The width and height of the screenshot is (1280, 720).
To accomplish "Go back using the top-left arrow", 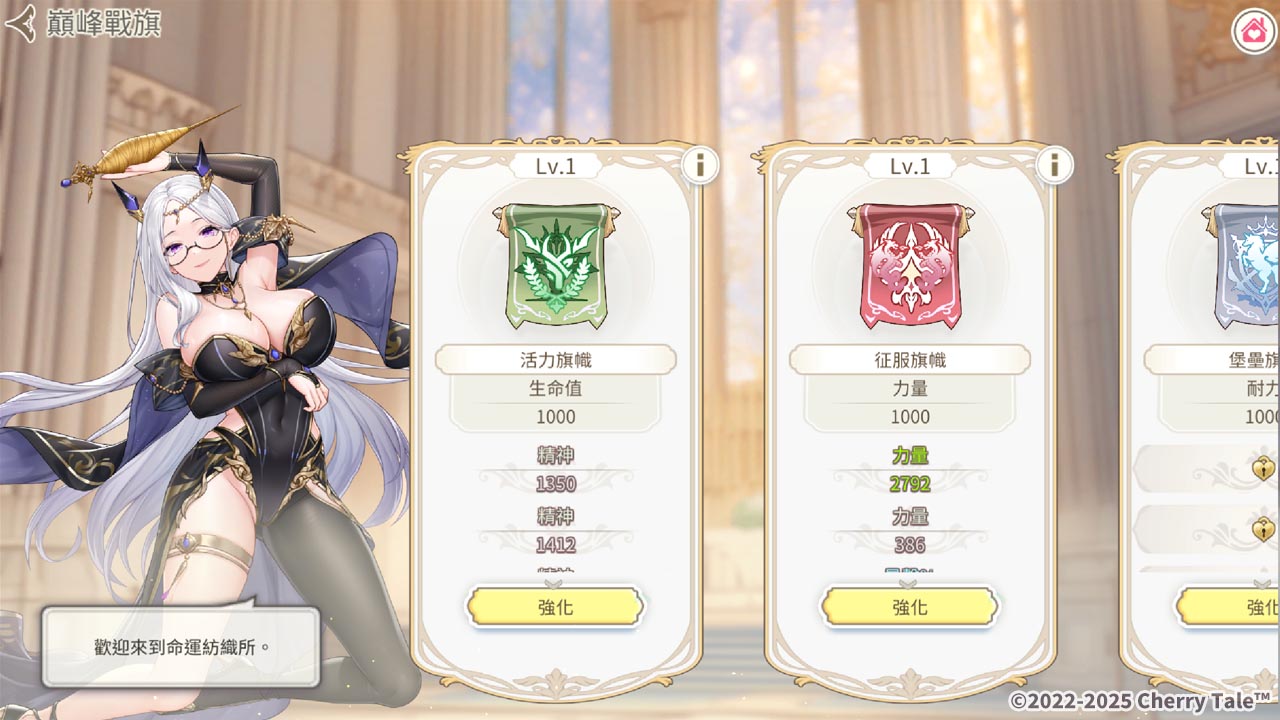I will pos(20,24).
